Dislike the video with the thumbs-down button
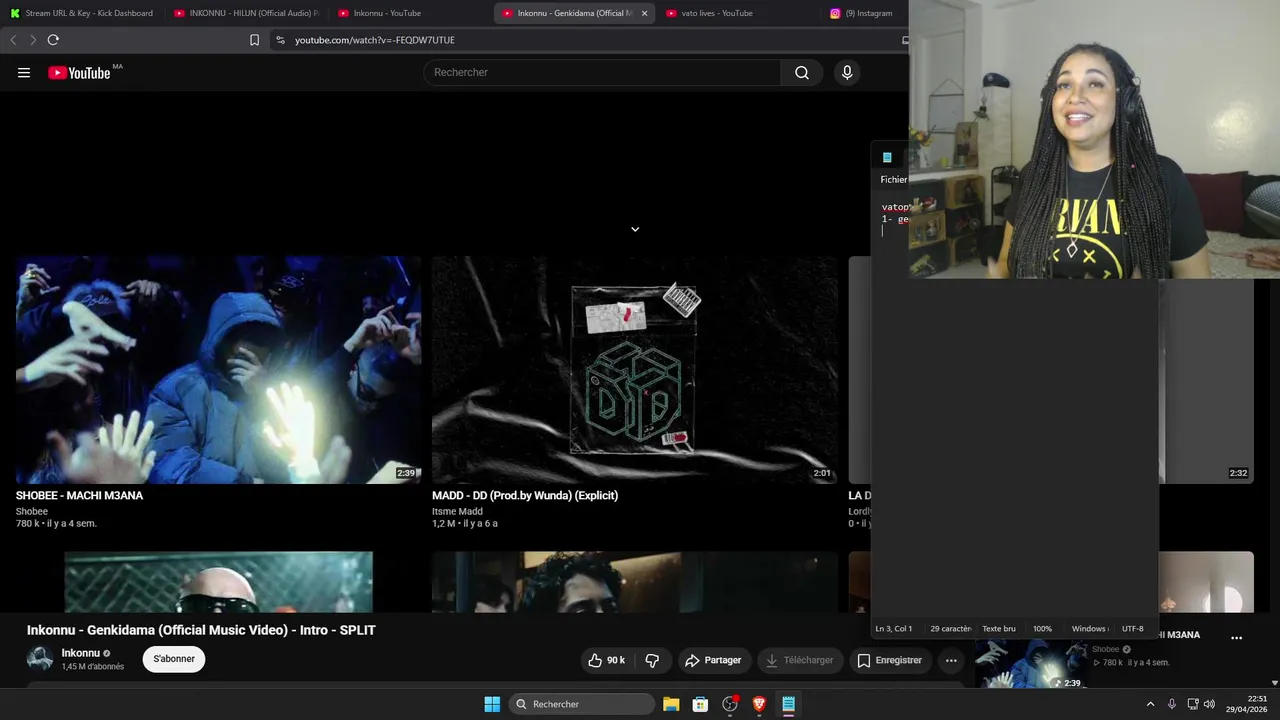This screenshot has height=720, width=1280. tap(653, 660)
